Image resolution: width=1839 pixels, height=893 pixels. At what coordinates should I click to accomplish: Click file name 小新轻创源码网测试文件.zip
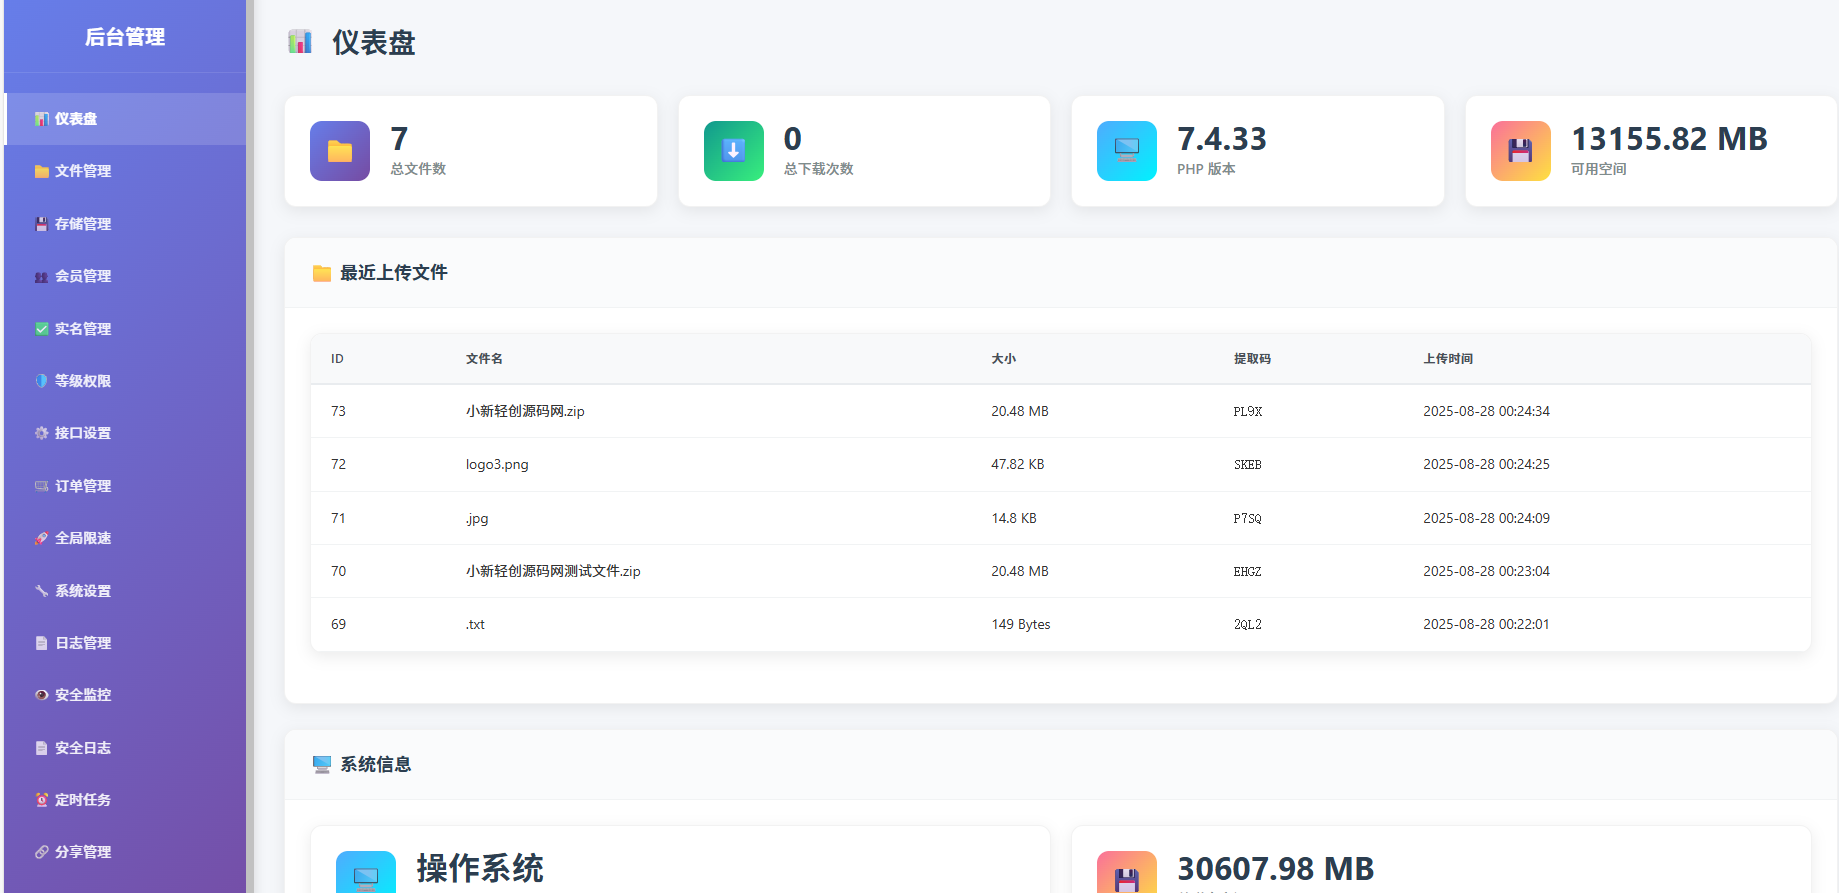coord(553,571)
